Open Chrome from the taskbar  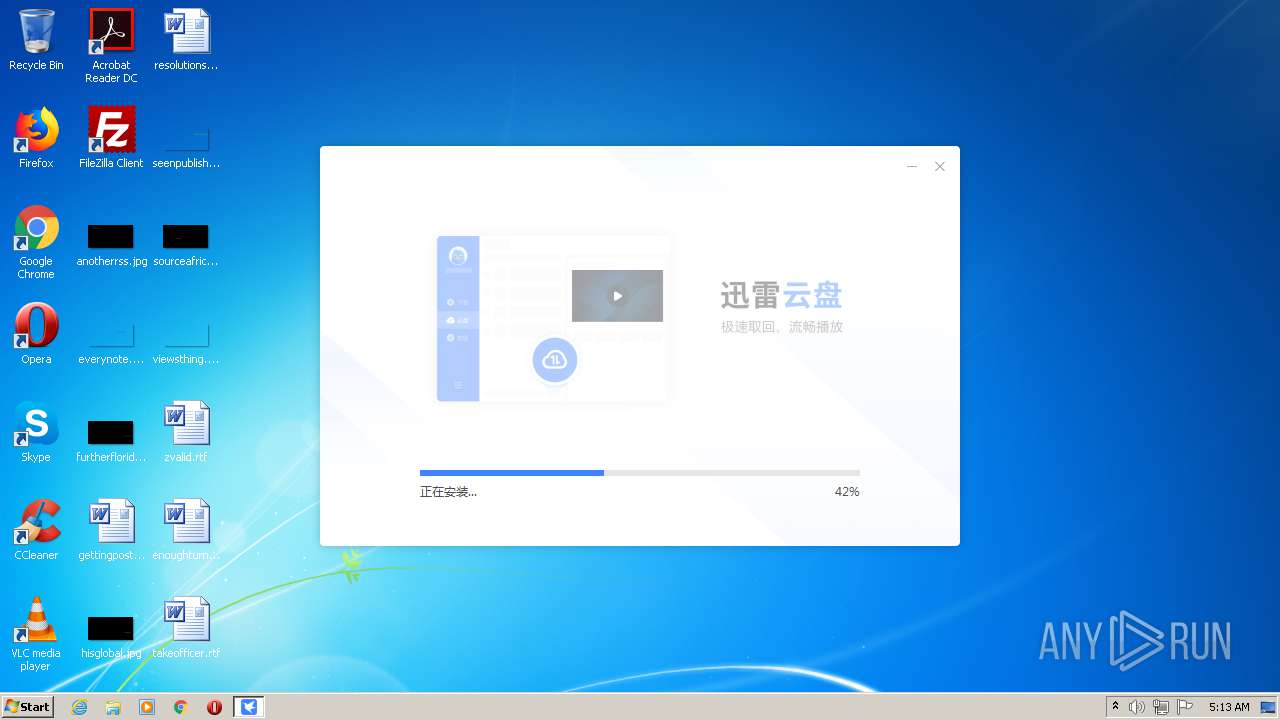click(181, 707)
